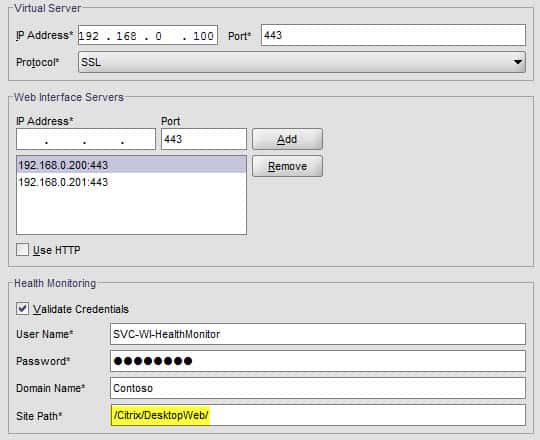Click the Validate Credentials label text
The image size is (540, 440).
[81, 309]
